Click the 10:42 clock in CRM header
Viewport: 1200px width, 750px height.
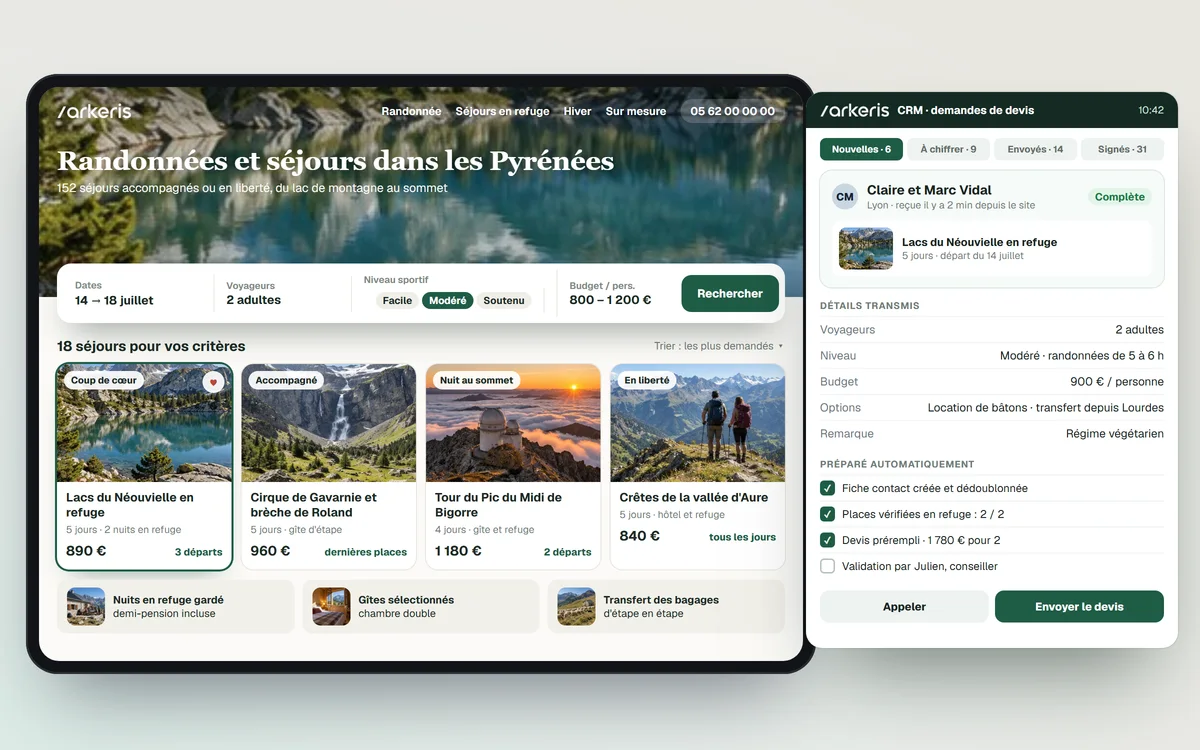1150,110
